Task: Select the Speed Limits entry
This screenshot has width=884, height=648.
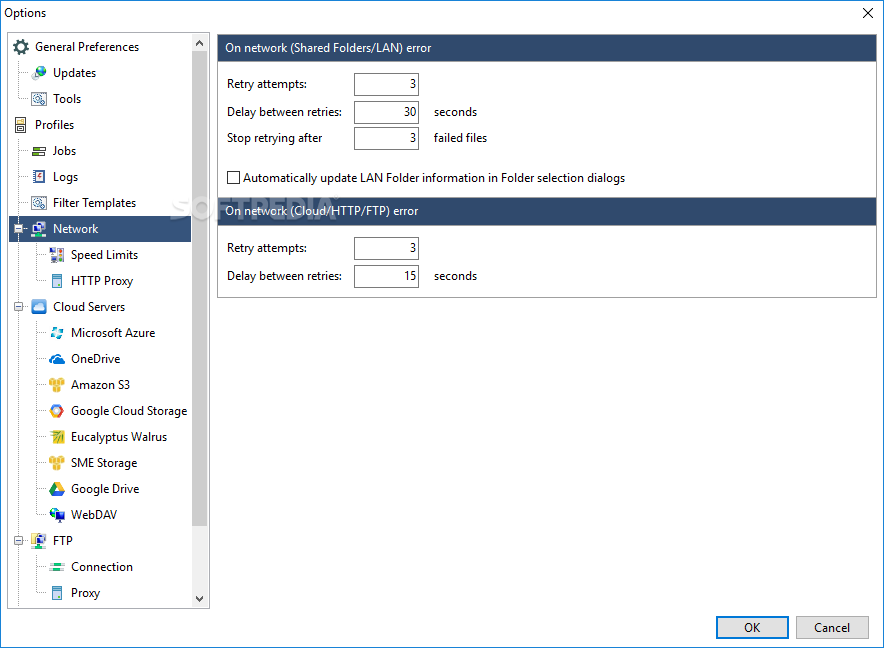Action: click(x=104, y=255)
